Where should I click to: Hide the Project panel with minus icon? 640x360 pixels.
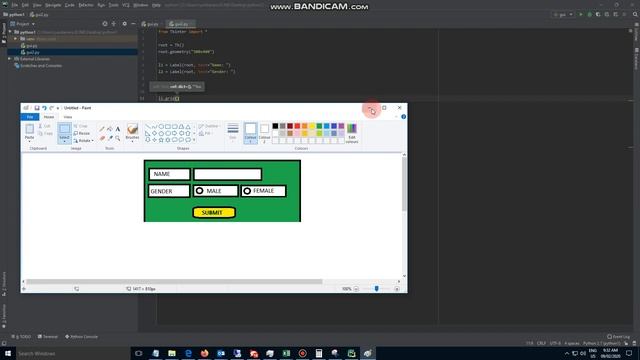click(133, 24)
